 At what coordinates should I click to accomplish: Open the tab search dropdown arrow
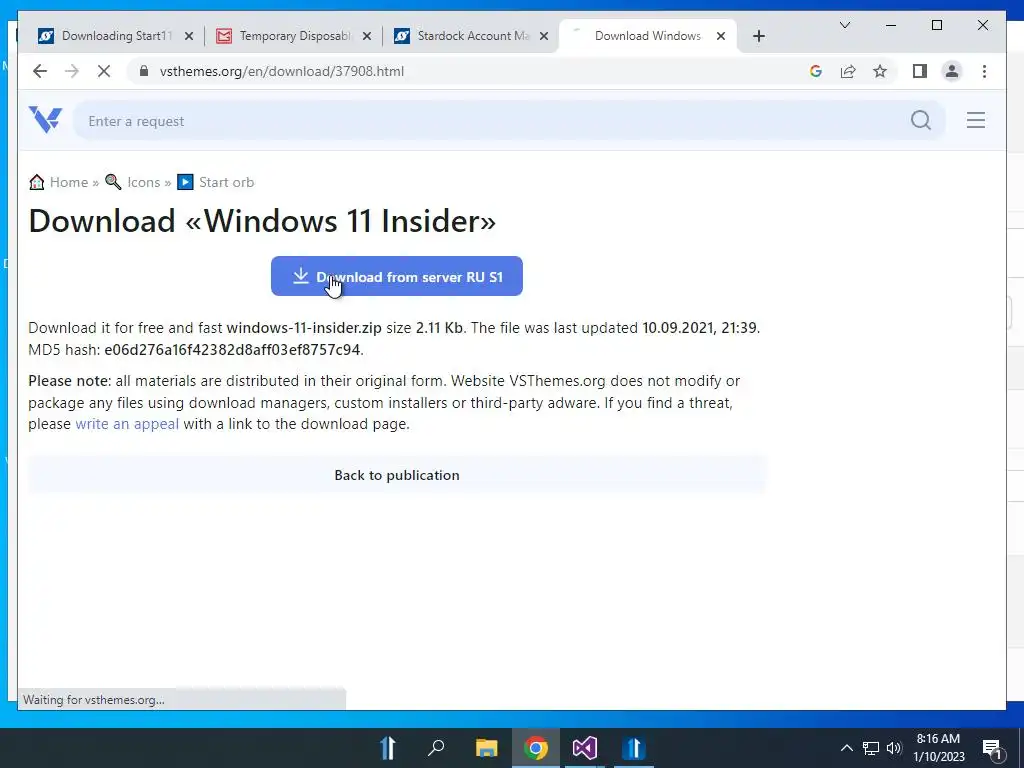[844, 25]
